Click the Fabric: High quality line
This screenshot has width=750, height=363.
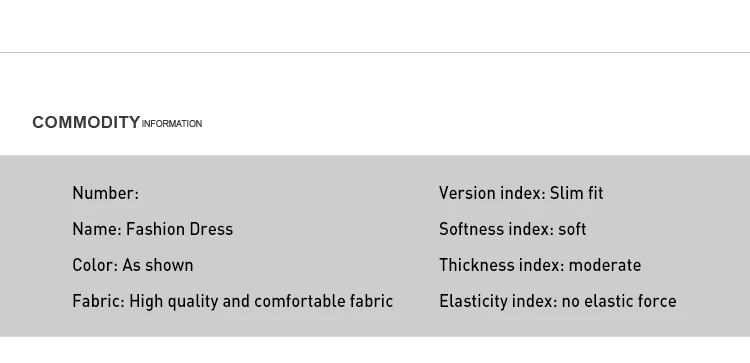click(232, 301)
